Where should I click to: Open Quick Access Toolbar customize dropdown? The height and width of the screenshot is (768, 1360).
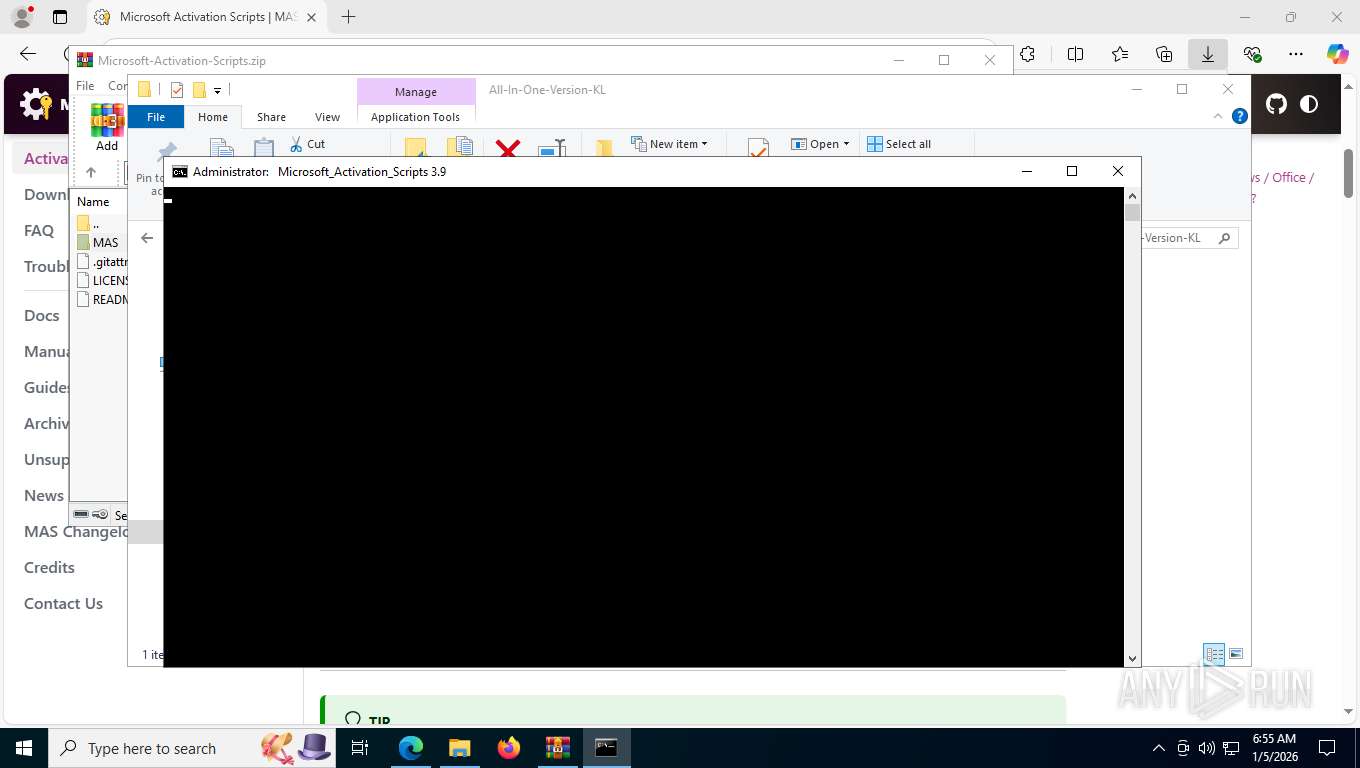point(217,90)
